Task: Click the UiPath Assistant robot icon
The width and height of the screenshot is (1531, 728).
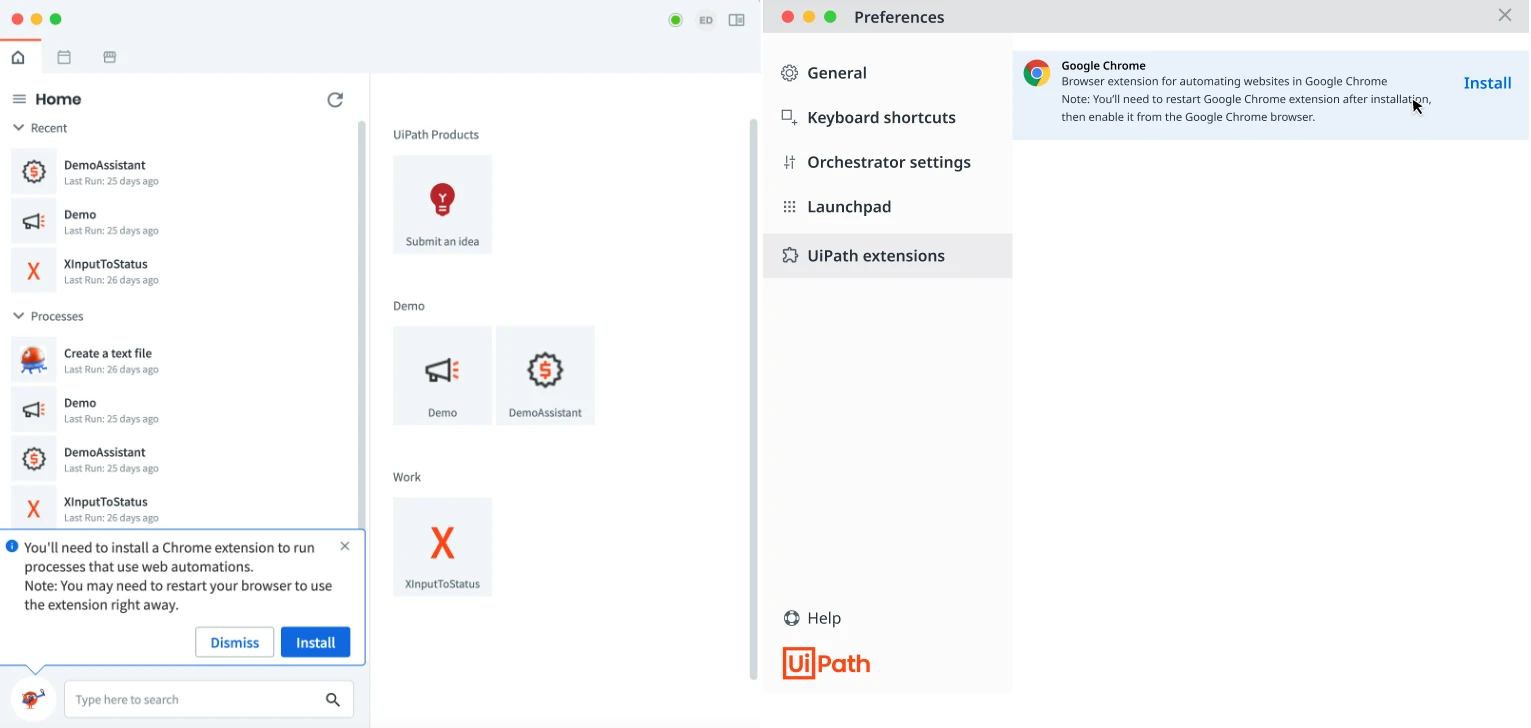Action: (x=33, y=699)
